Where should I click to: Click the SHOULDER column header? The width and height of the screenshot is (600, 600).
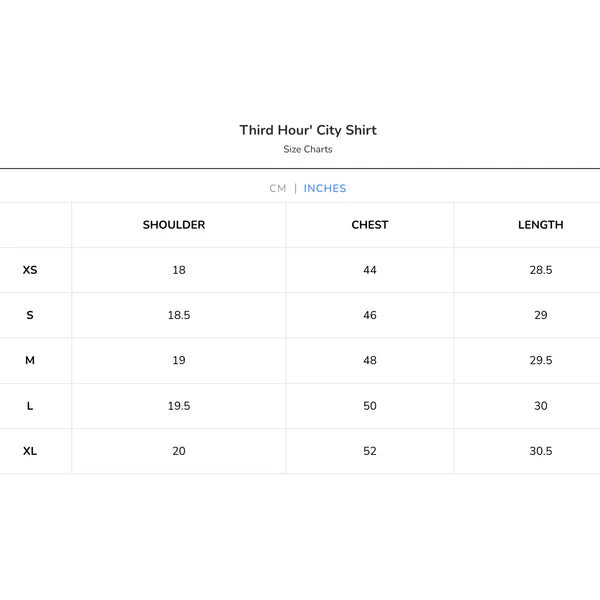point(174,225)
